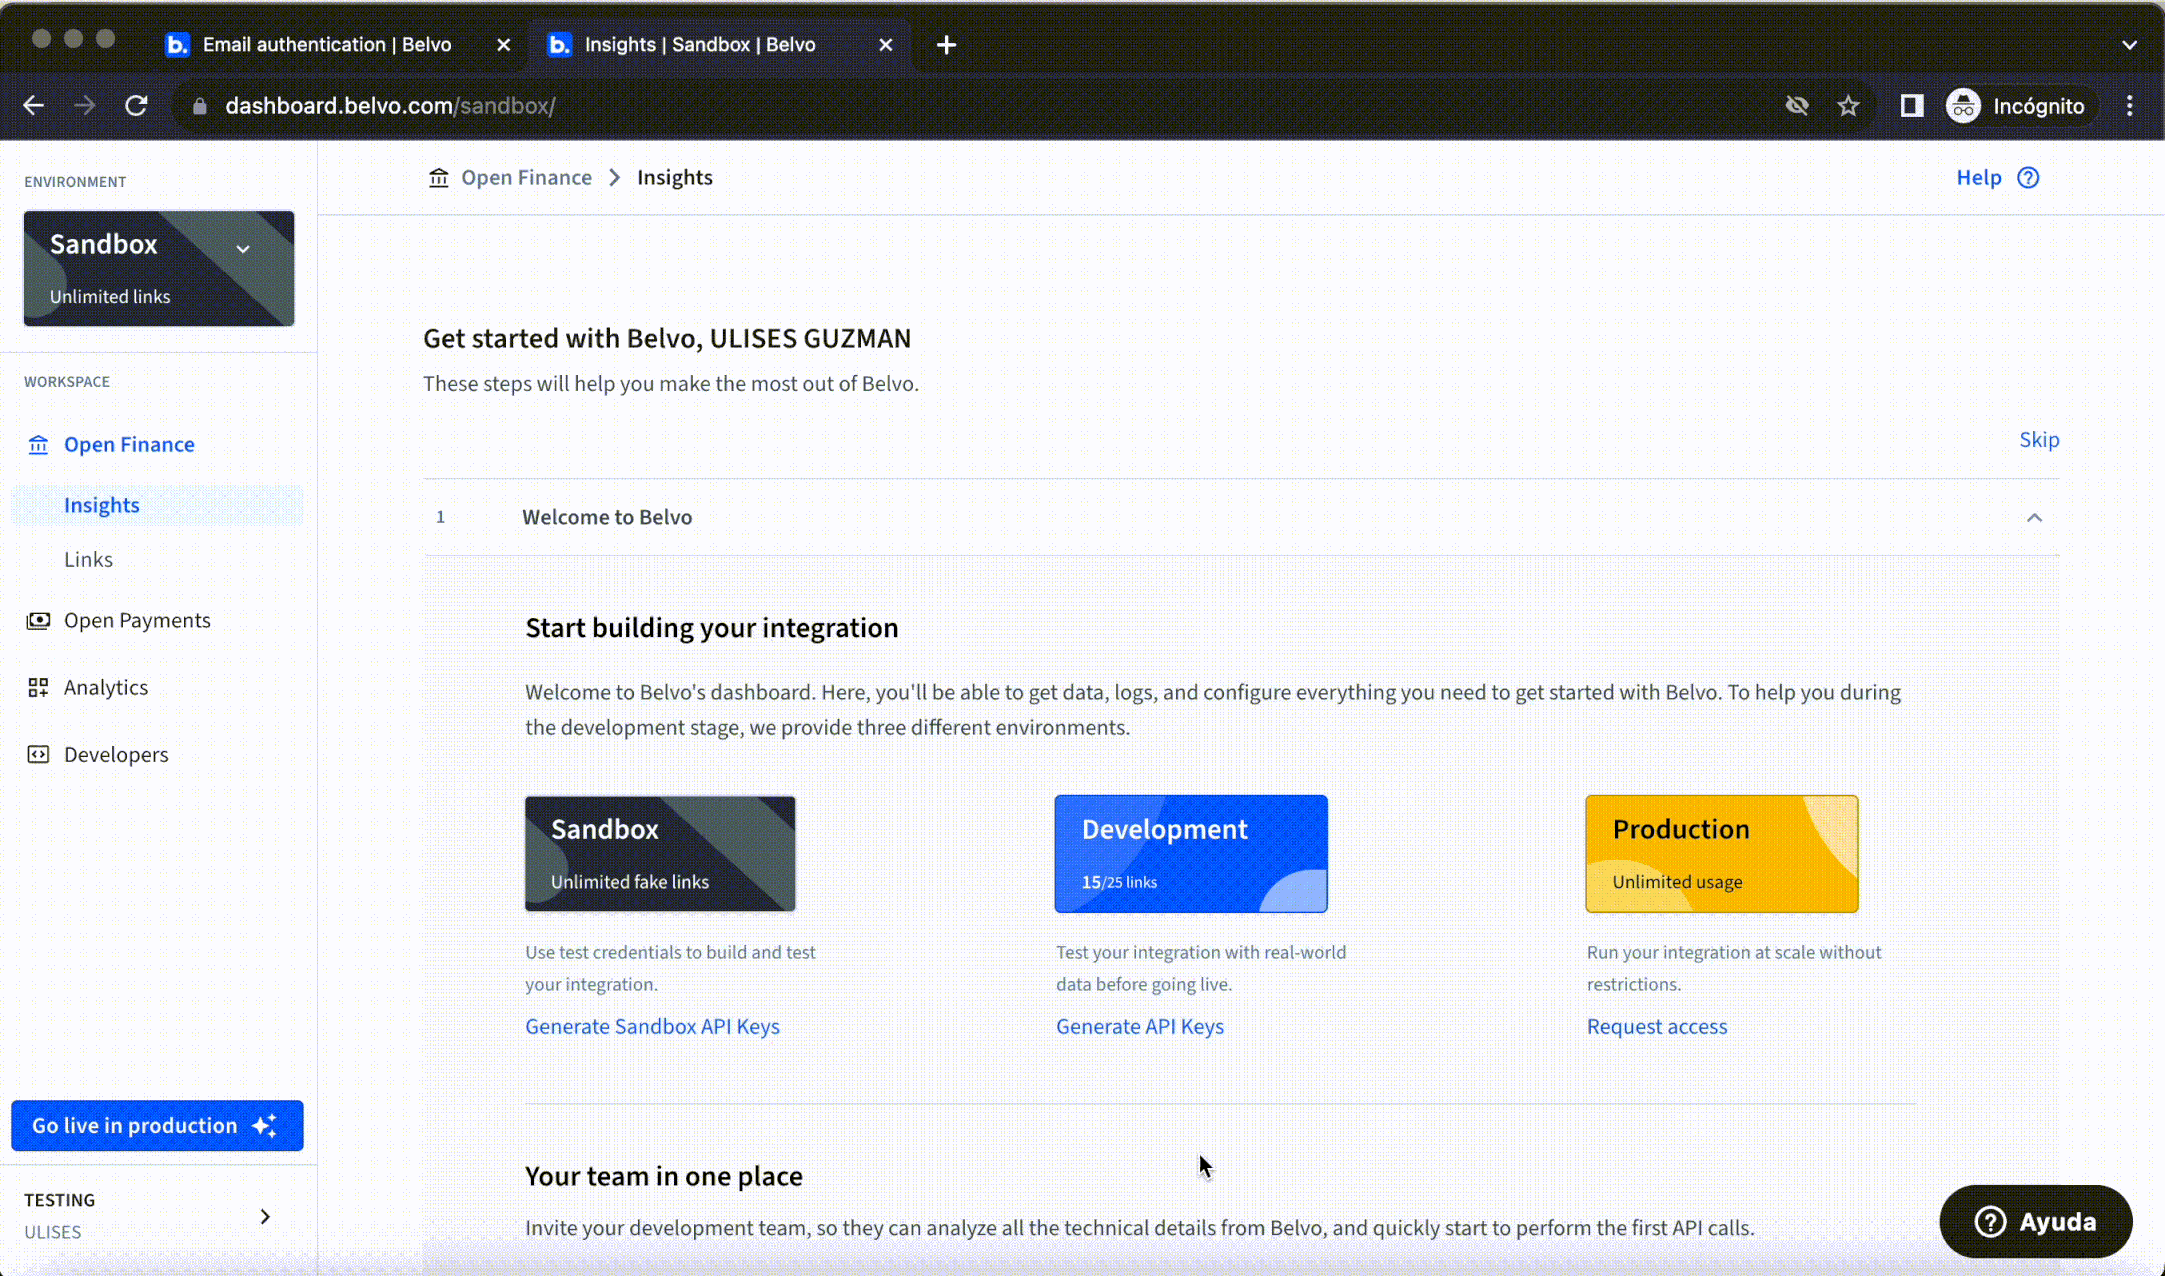Click the crossed-out eye tracking icon
The image size is (2165, 1276).
1797,106
